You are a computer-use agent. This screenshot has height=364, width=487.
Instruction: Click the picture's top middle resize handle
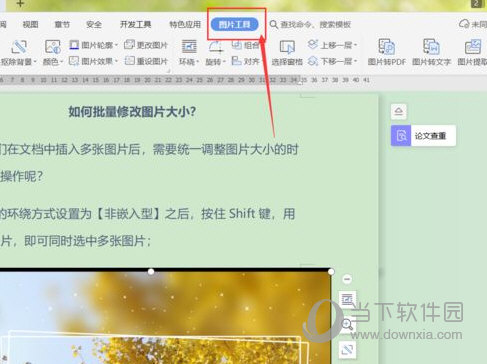tap(151, 272)
